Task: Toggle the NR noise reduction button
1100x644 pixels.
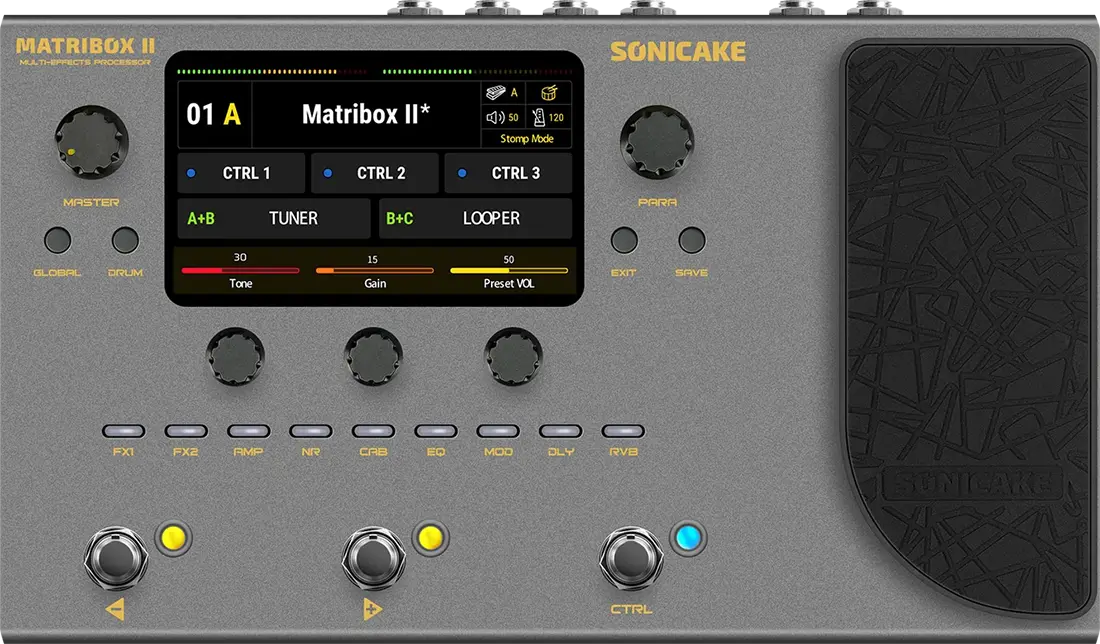Action: tap(311, 431)
